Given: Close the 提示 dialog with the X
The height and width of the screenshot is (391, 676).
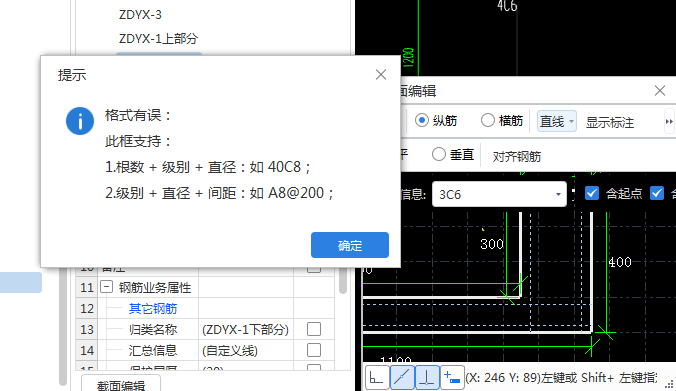Looking at the screenshot, I should pos(381,75).
